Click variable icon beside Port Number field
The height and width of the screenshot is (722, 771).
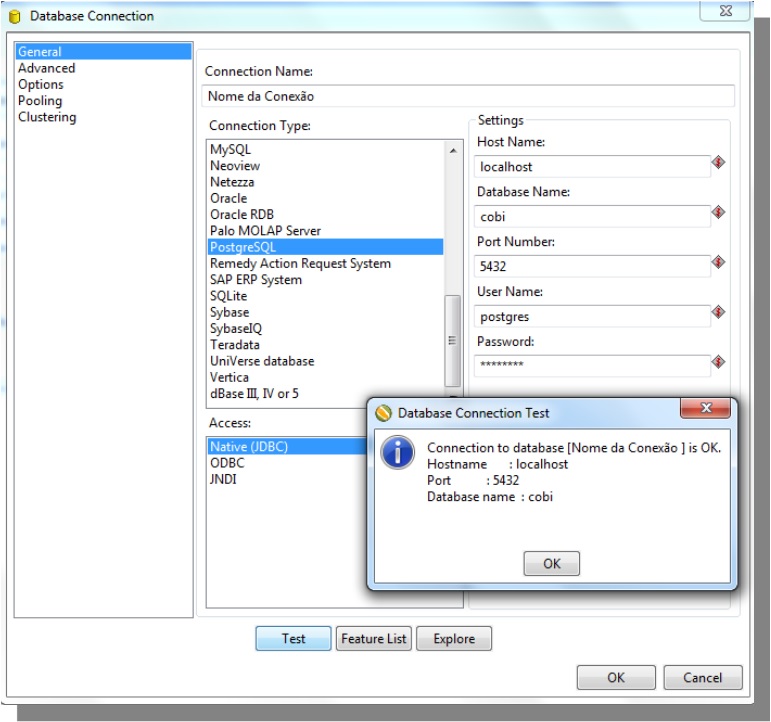pyautogui.click(x=718, y=263)
